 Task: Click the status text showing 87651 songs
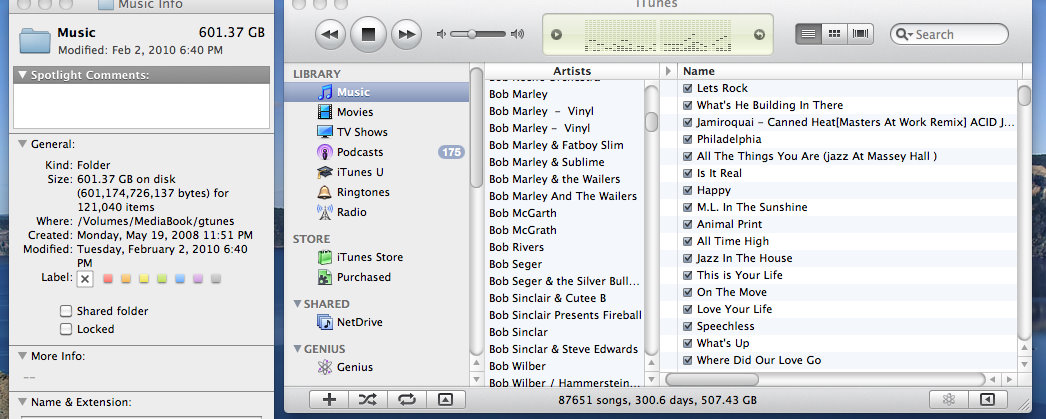point(657,400)
